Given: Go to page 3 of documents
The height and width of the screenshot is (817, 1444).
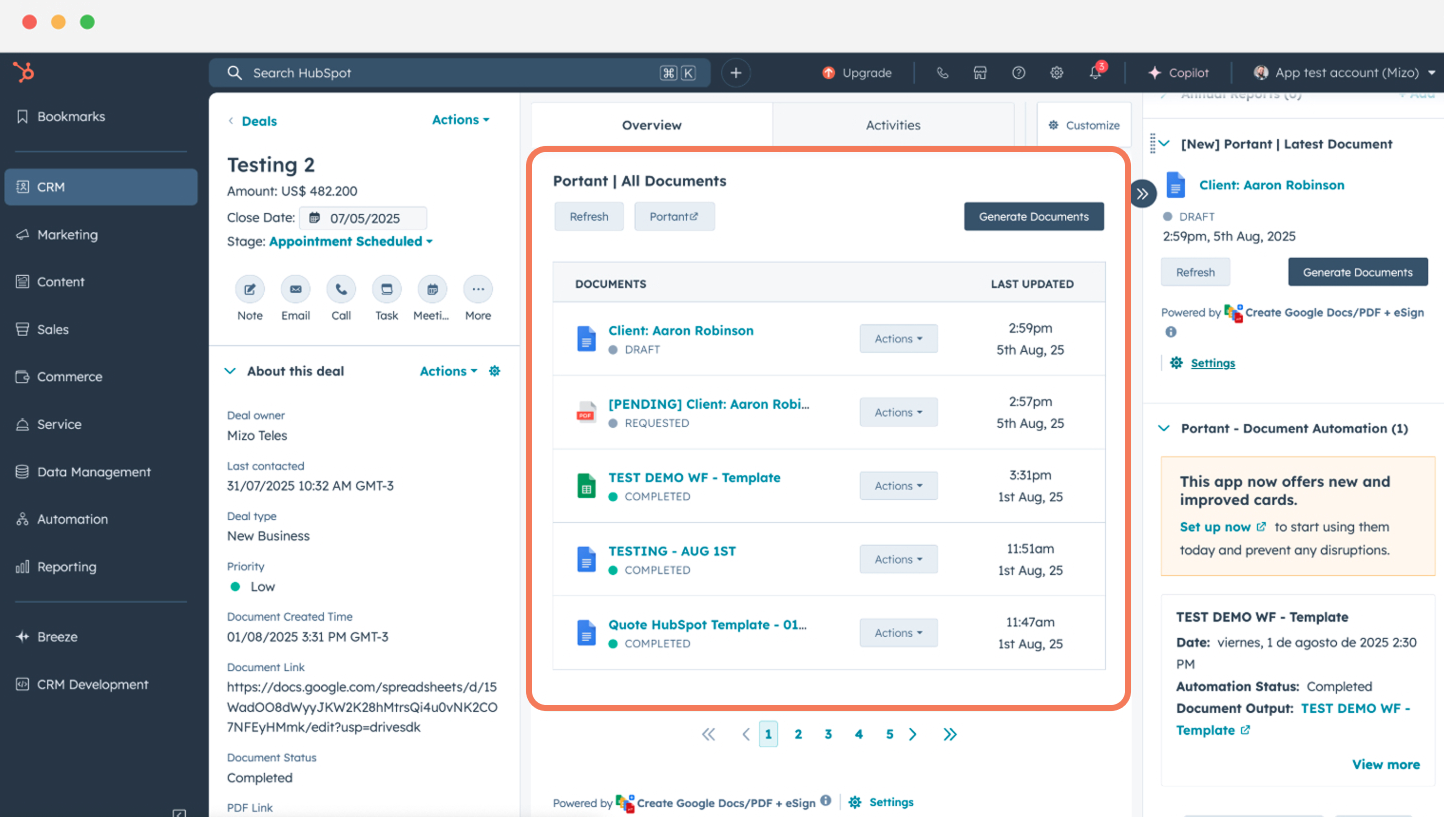Looking at the screenshot, I should (828, 734).
